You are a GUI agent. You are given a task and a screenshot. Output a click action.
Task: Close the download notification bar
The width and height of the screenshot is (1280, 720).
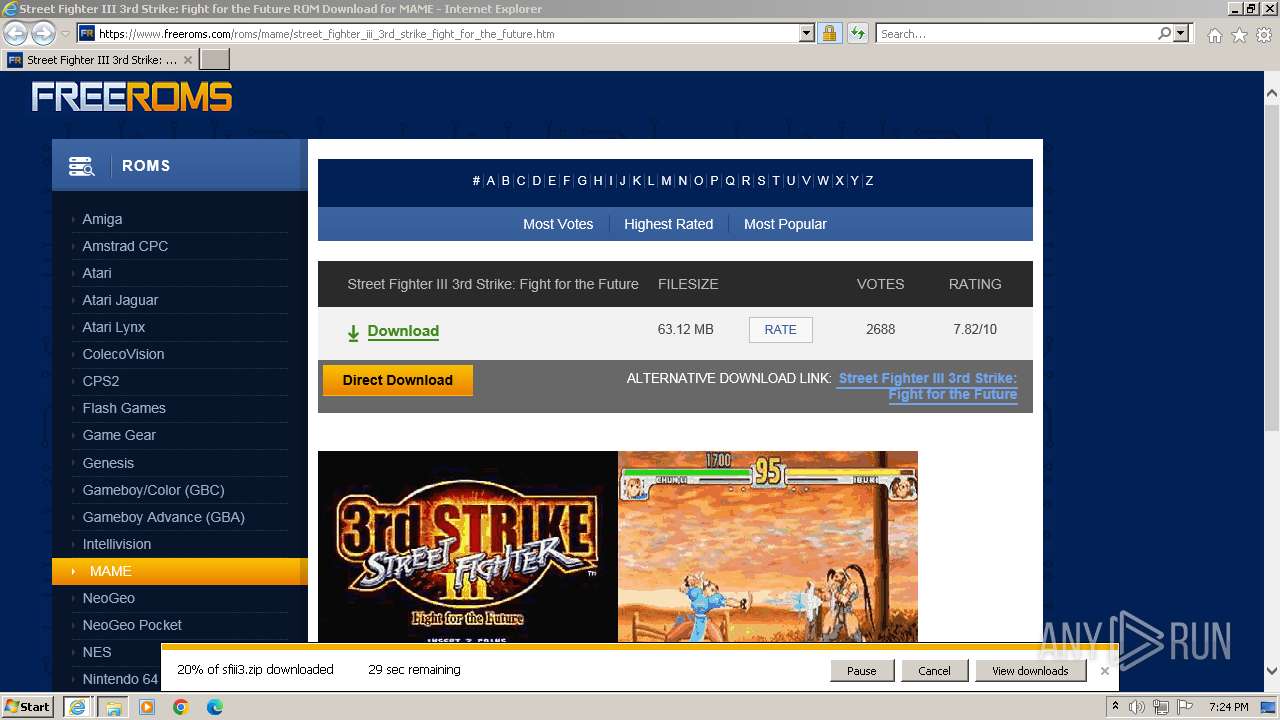[1105, 671]
